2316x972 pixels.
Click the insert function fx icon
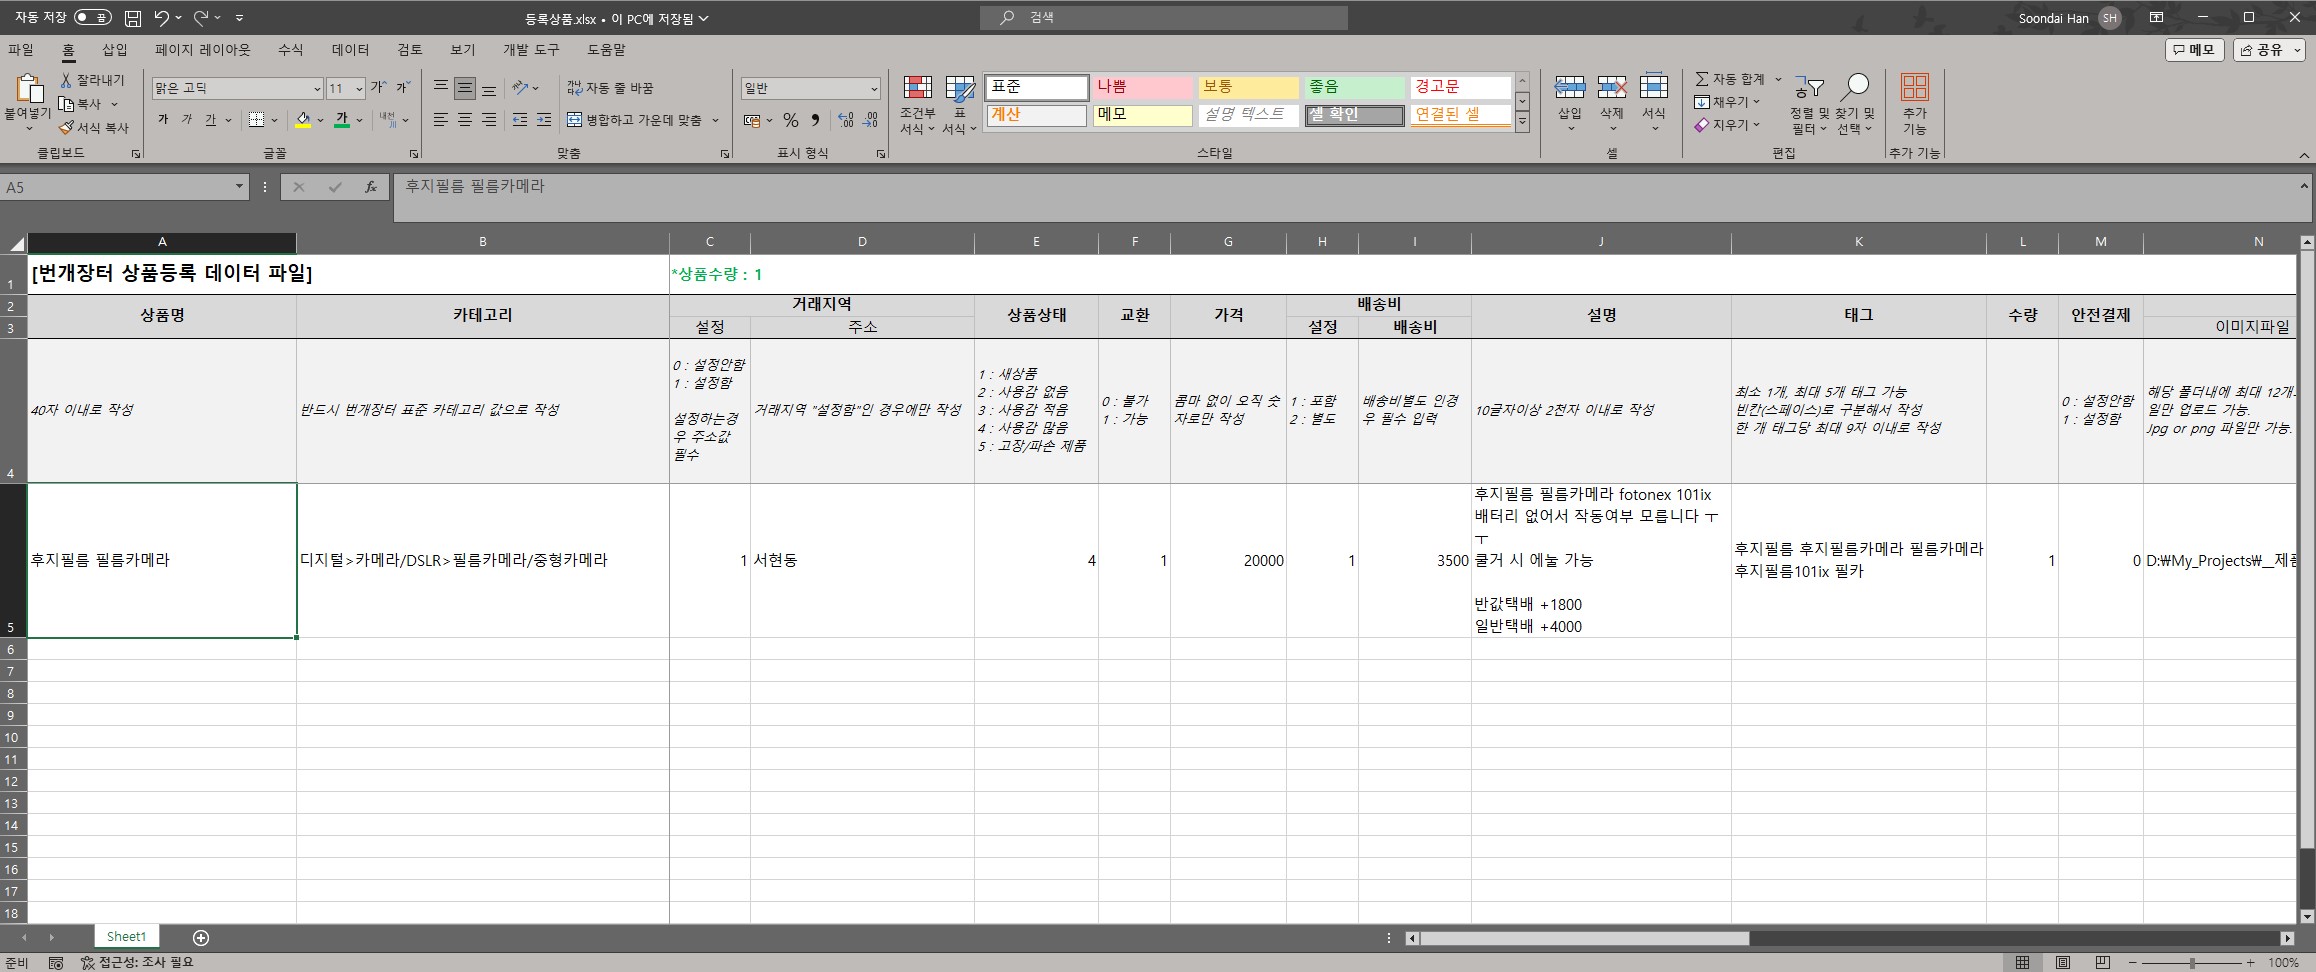[370, 187]
